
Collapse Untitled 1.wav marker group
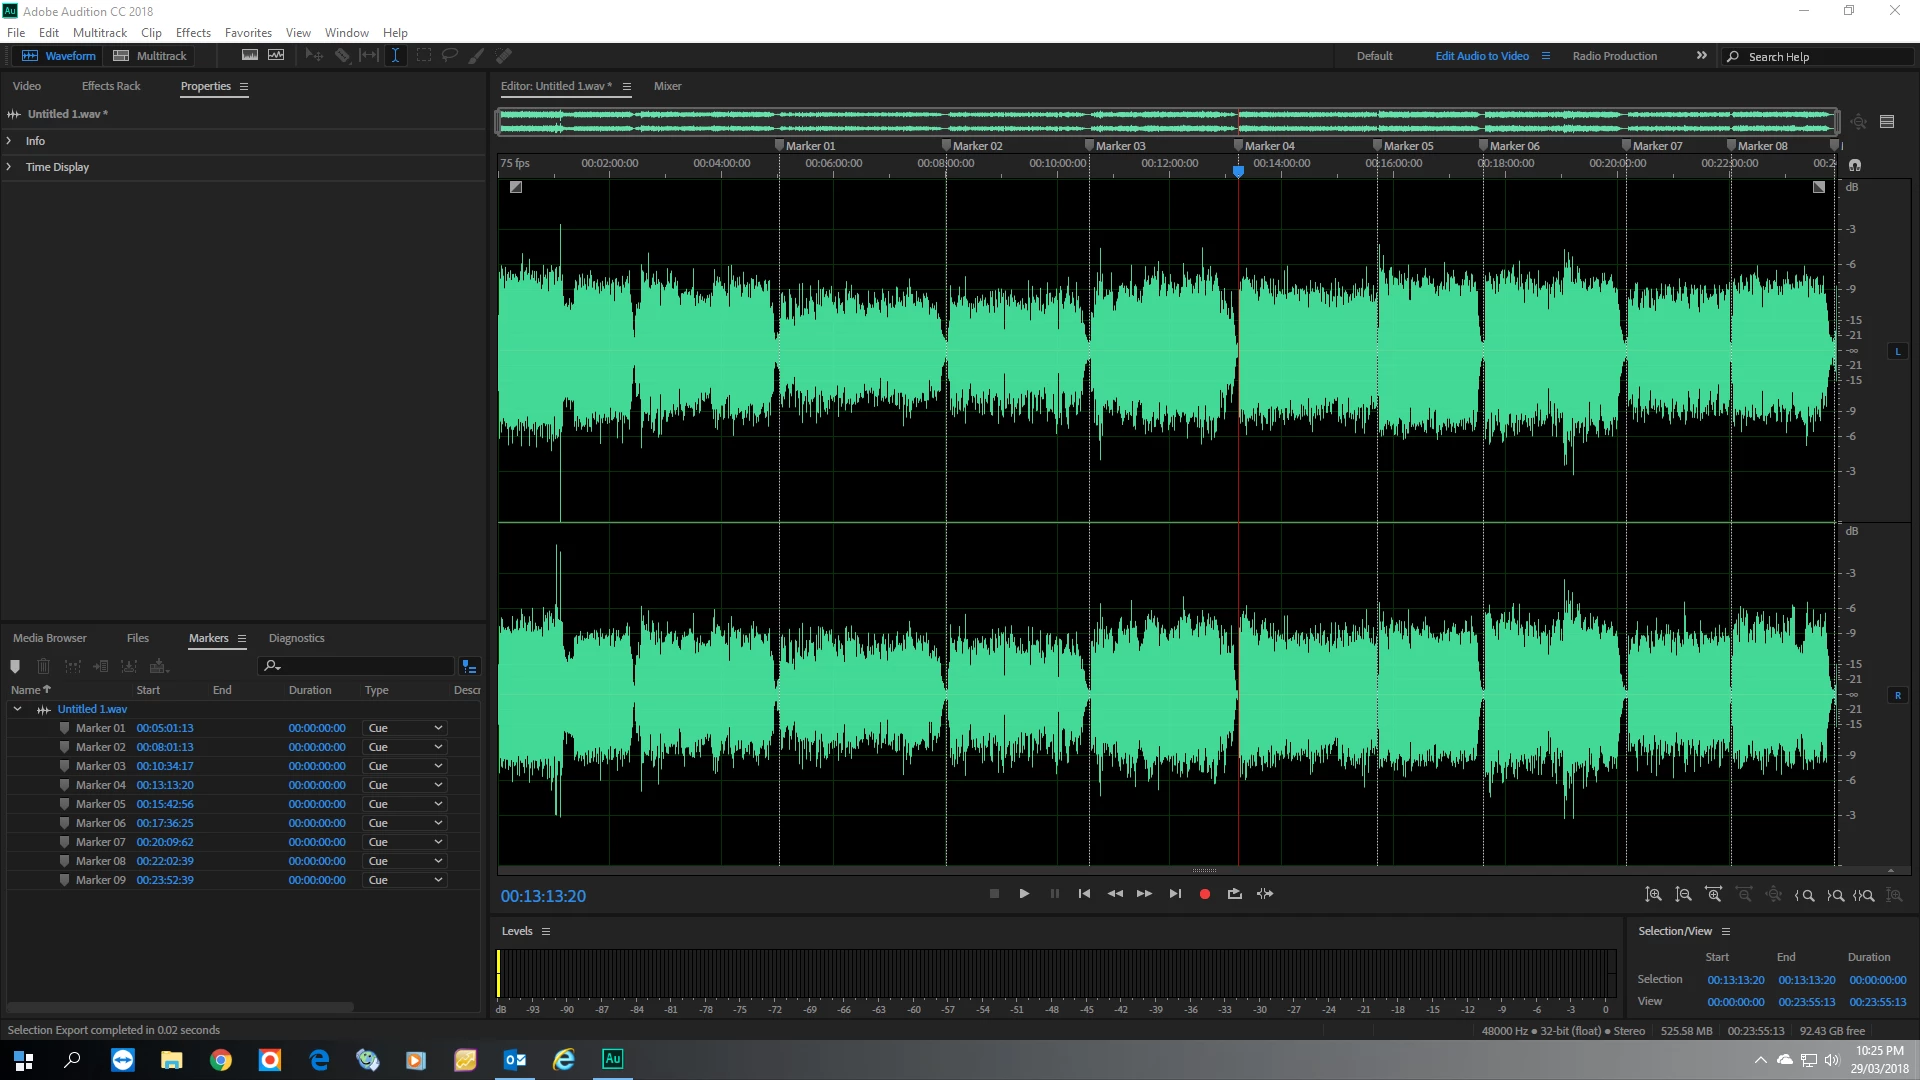pyautogui.click(x=17, y=709)
